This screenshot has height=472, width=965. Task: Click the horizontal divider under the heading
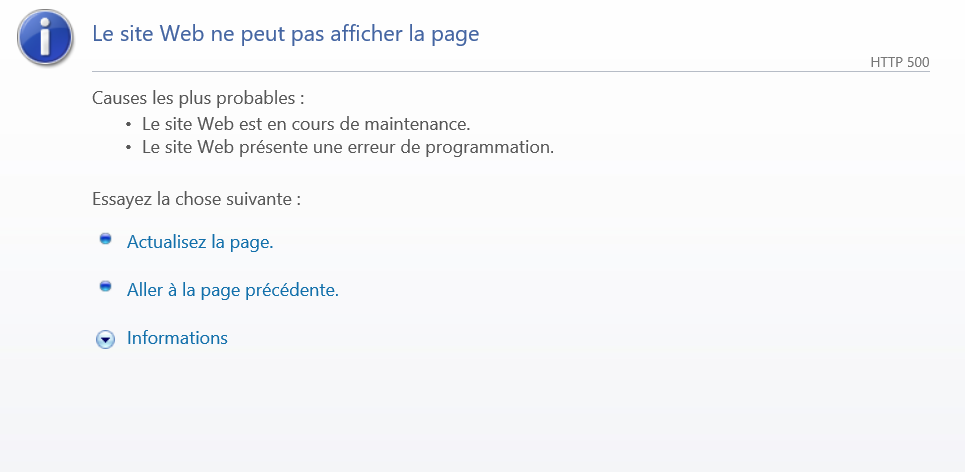point(511,71)
